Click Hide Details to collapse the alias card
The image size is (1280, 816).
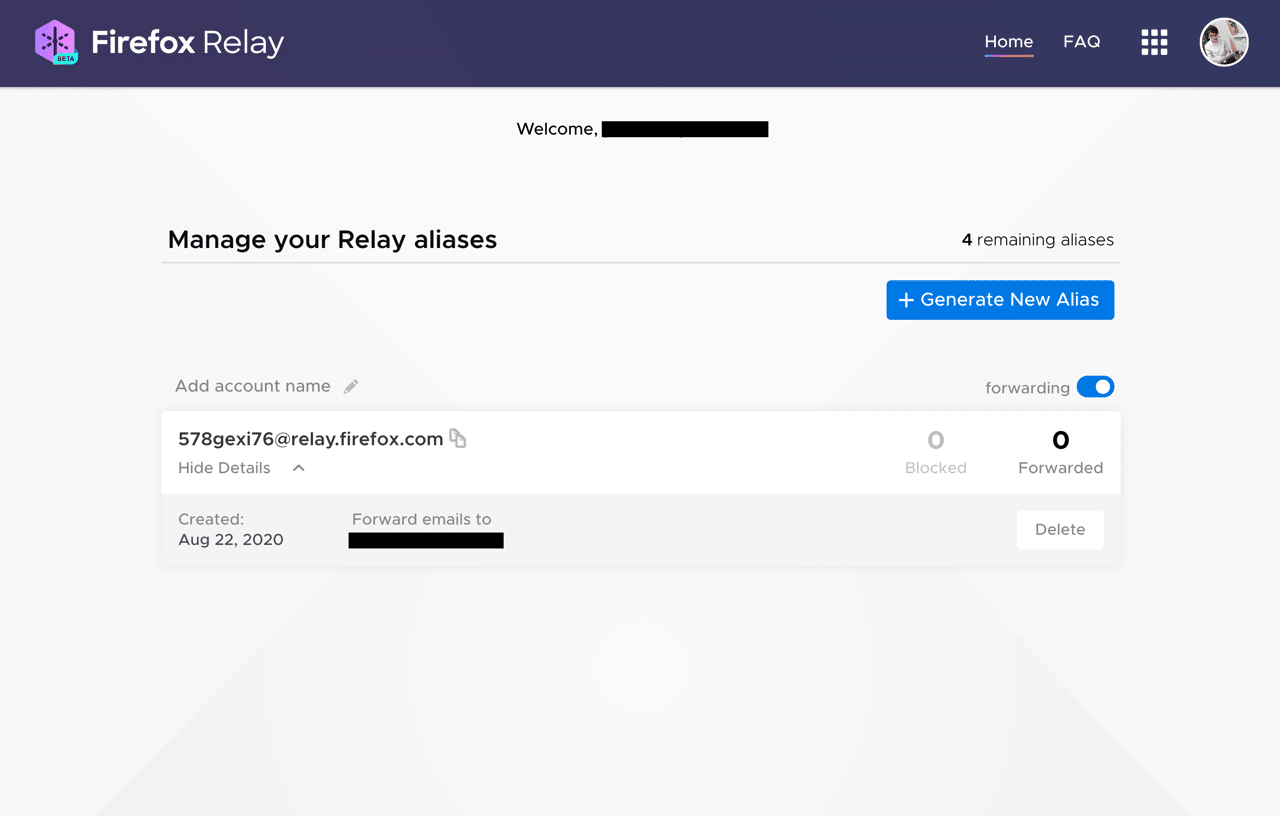point(224,467)
